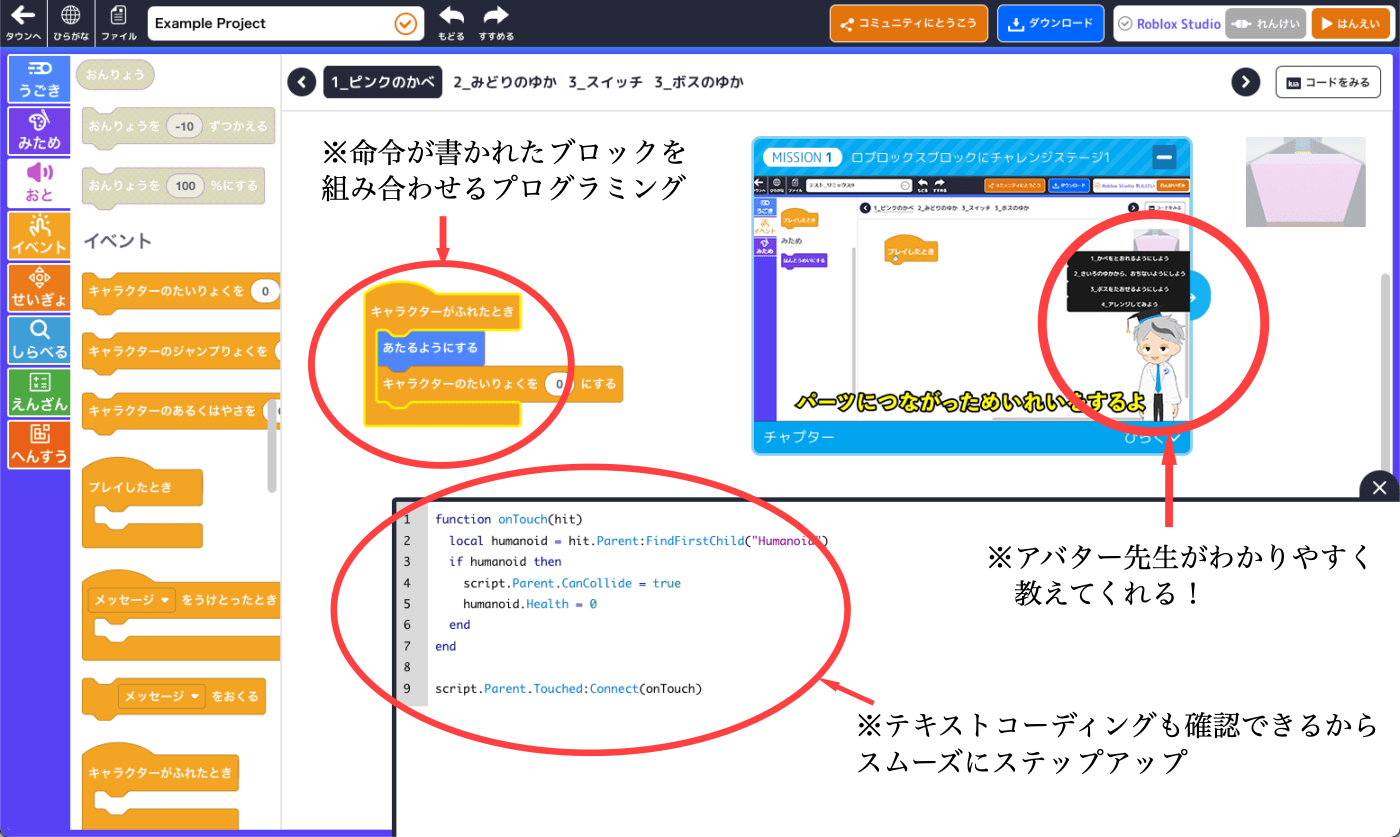Click value 0 in workspace たいりょく block
The image size is (1400, 837).
click(x=561, y=384)
